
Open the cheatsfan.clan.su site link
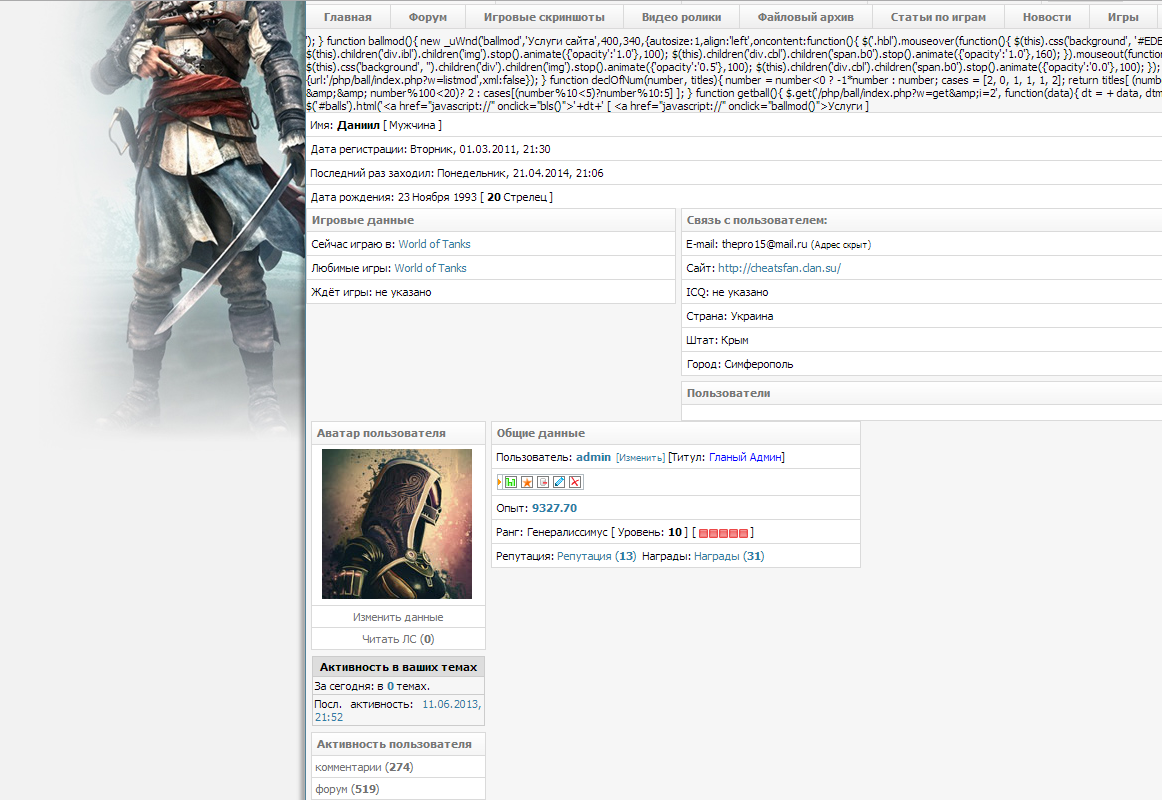coord(780,268)
